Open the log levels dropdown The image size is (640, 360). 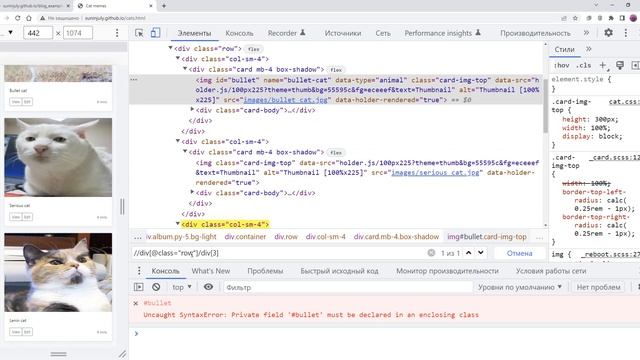pyautogui.click(x=520, y=287)
